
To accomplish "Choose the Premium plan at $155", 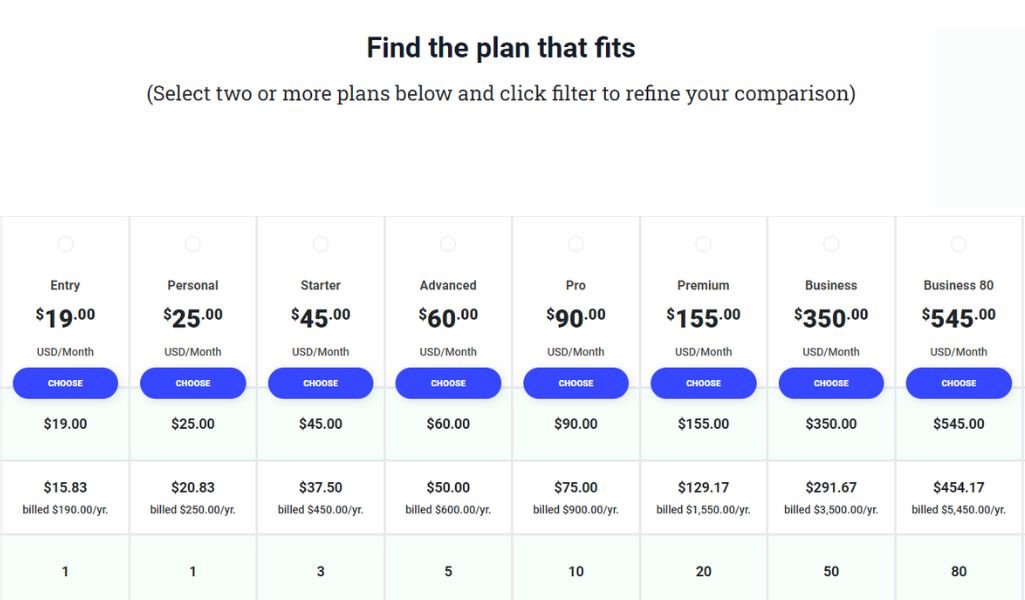I will click(703, 383).
